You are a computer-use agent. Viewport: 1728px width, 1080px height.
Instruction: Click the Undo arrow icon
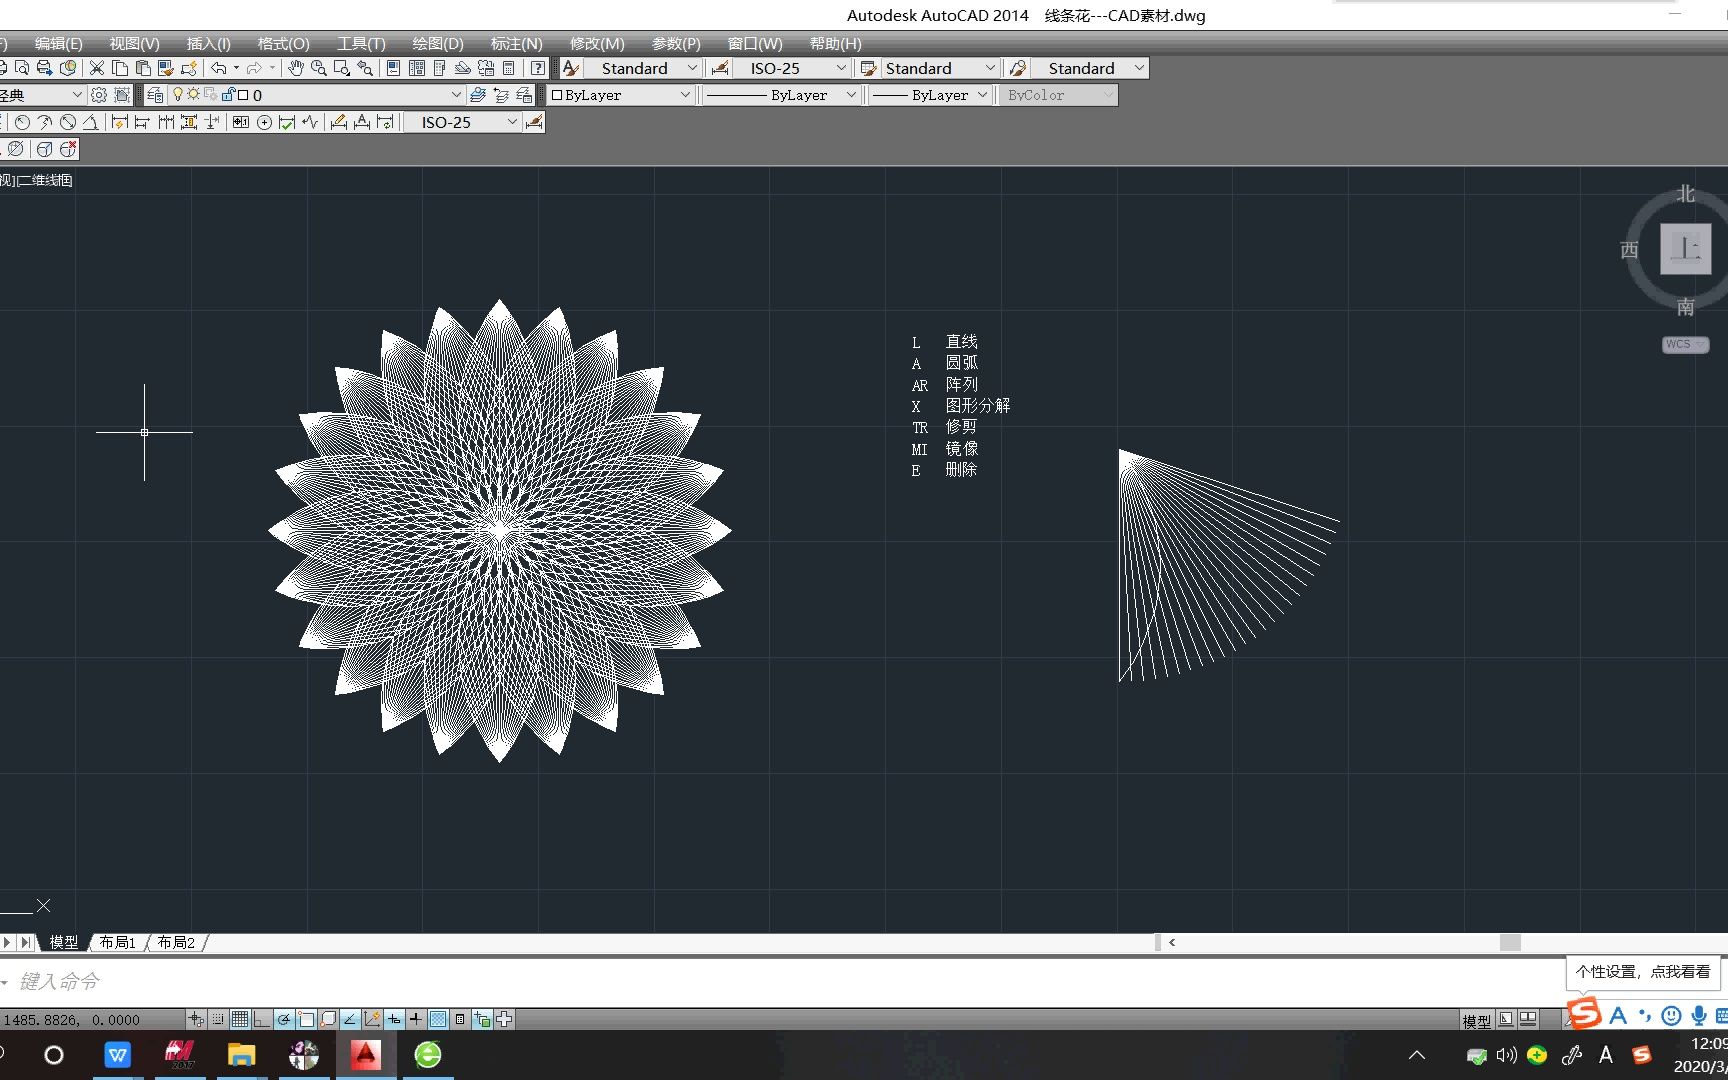click(219, 68)
